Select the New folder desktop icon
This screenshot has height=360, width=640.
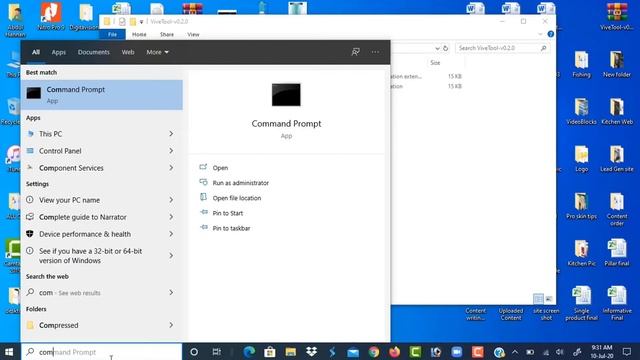point(617,64)
